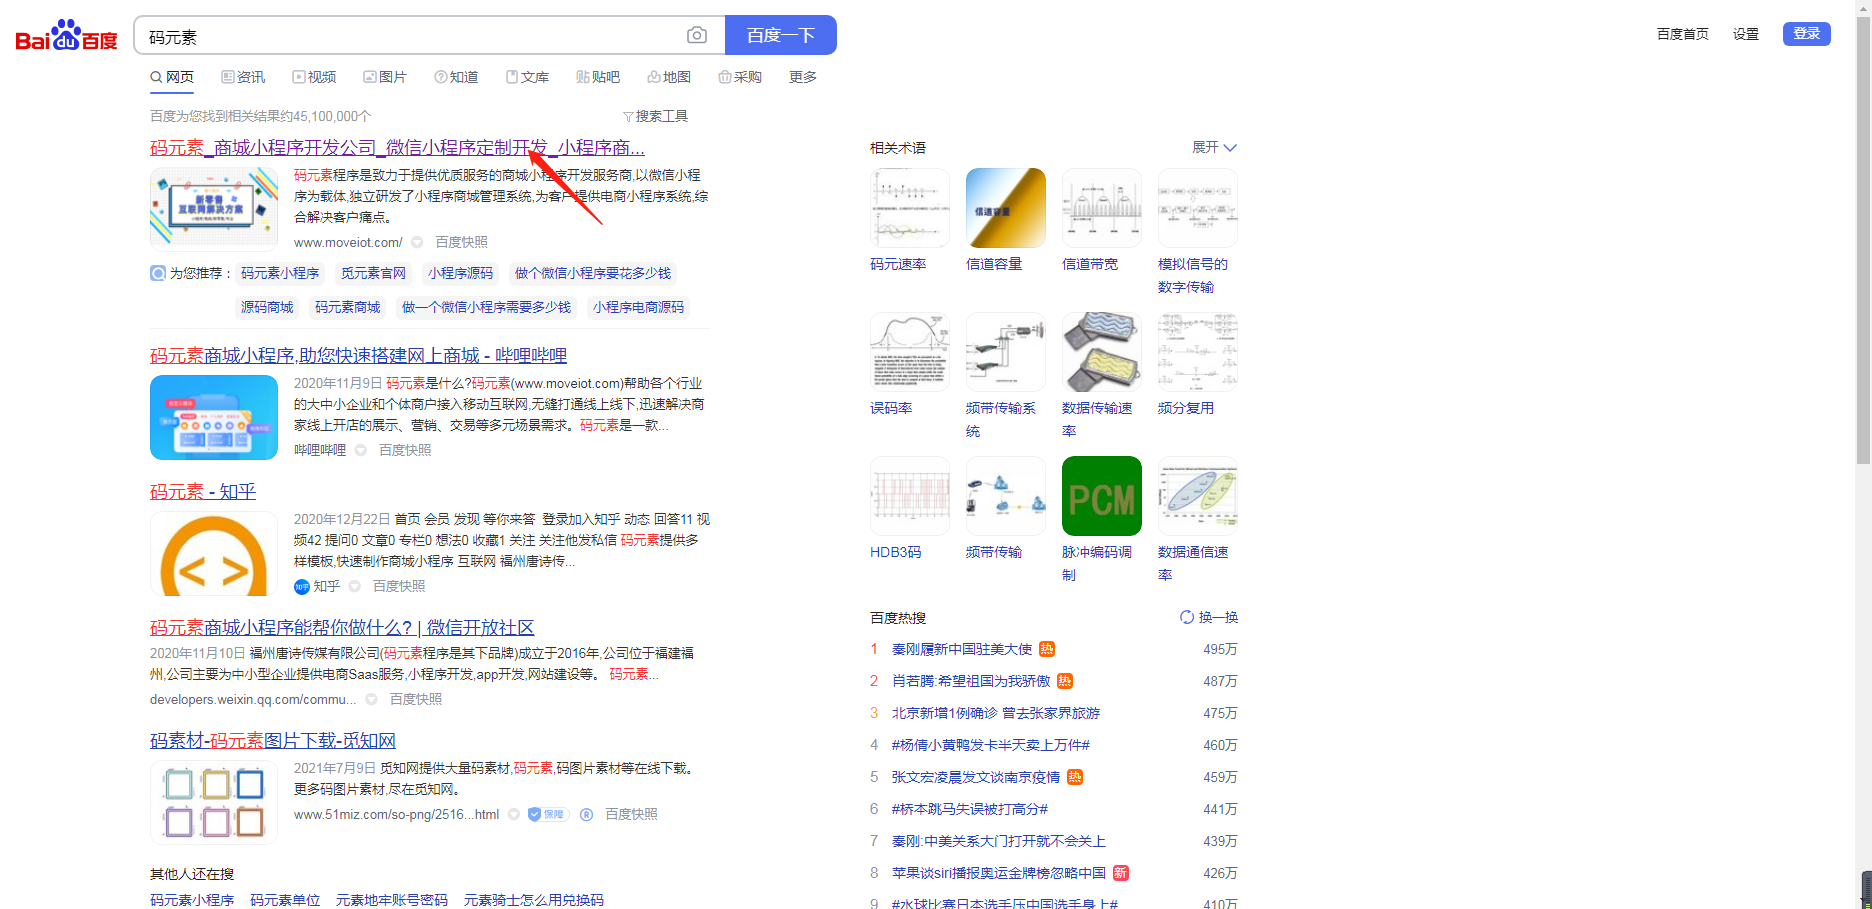Switch to the 资讯 tab

tap(243, 77)
